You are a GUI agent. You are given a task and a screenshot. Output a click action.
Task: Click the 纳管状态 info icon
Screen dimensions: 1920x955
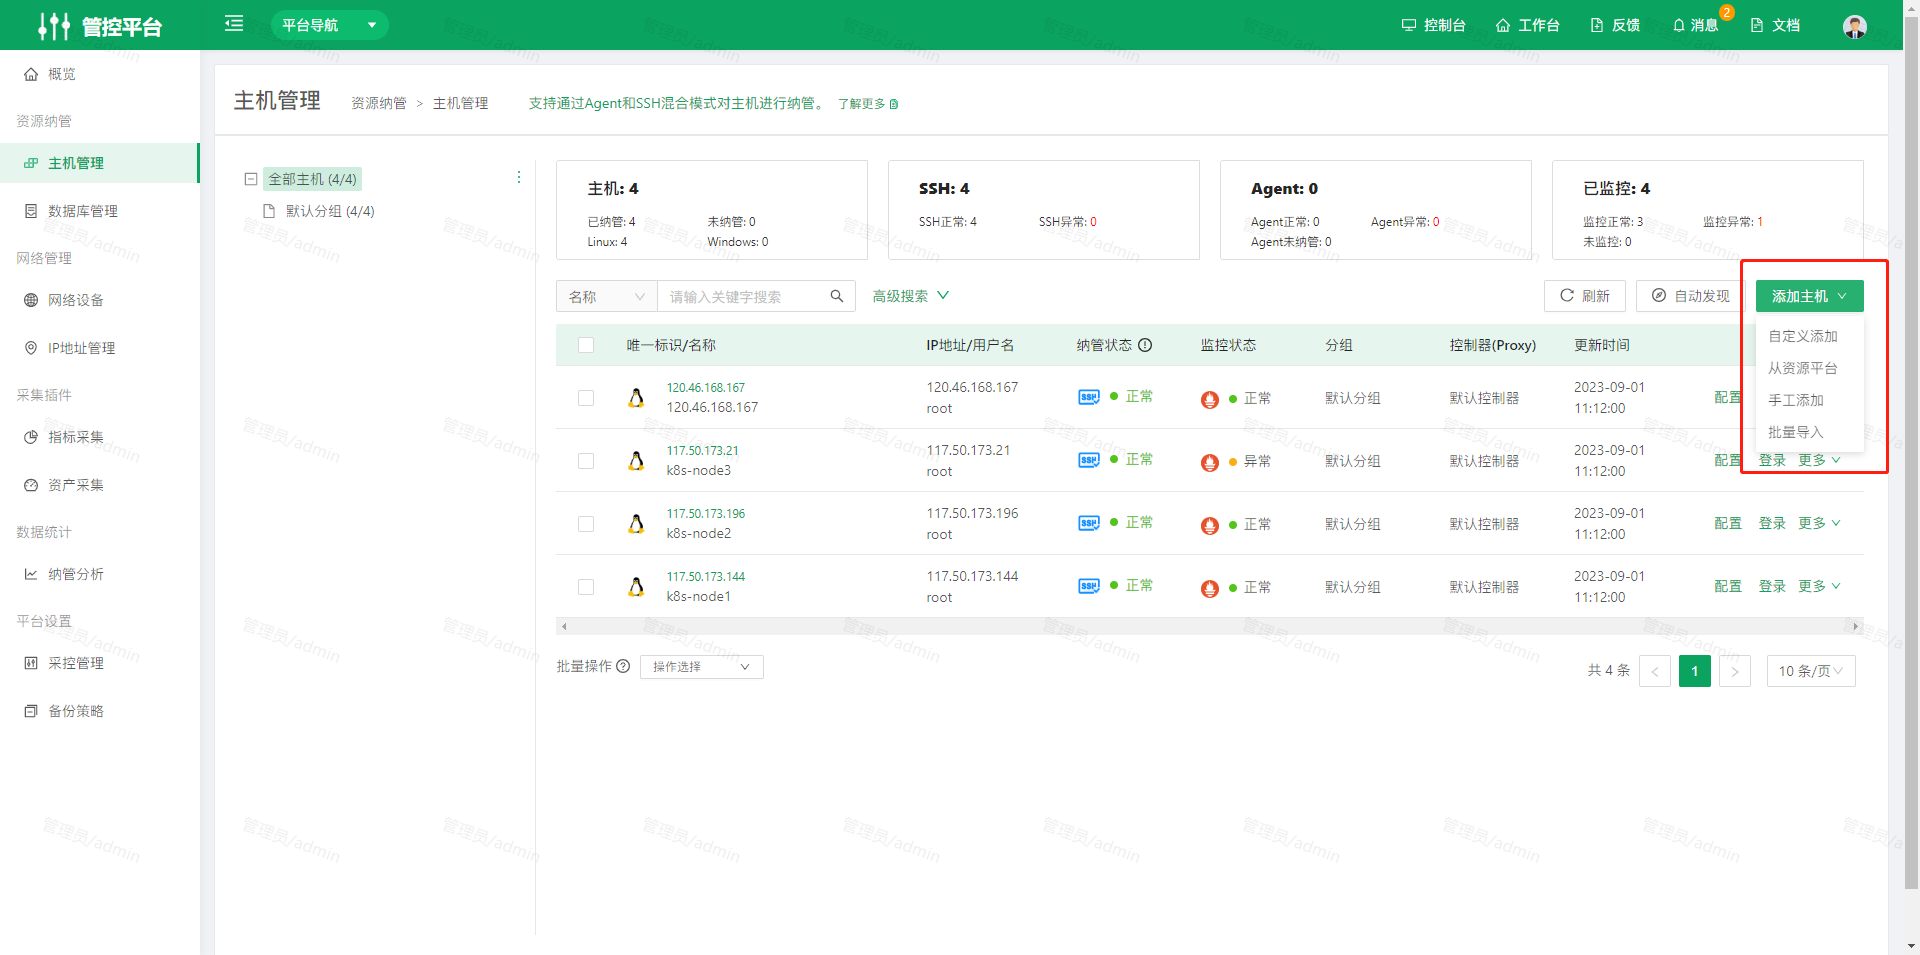point(1145,345)
